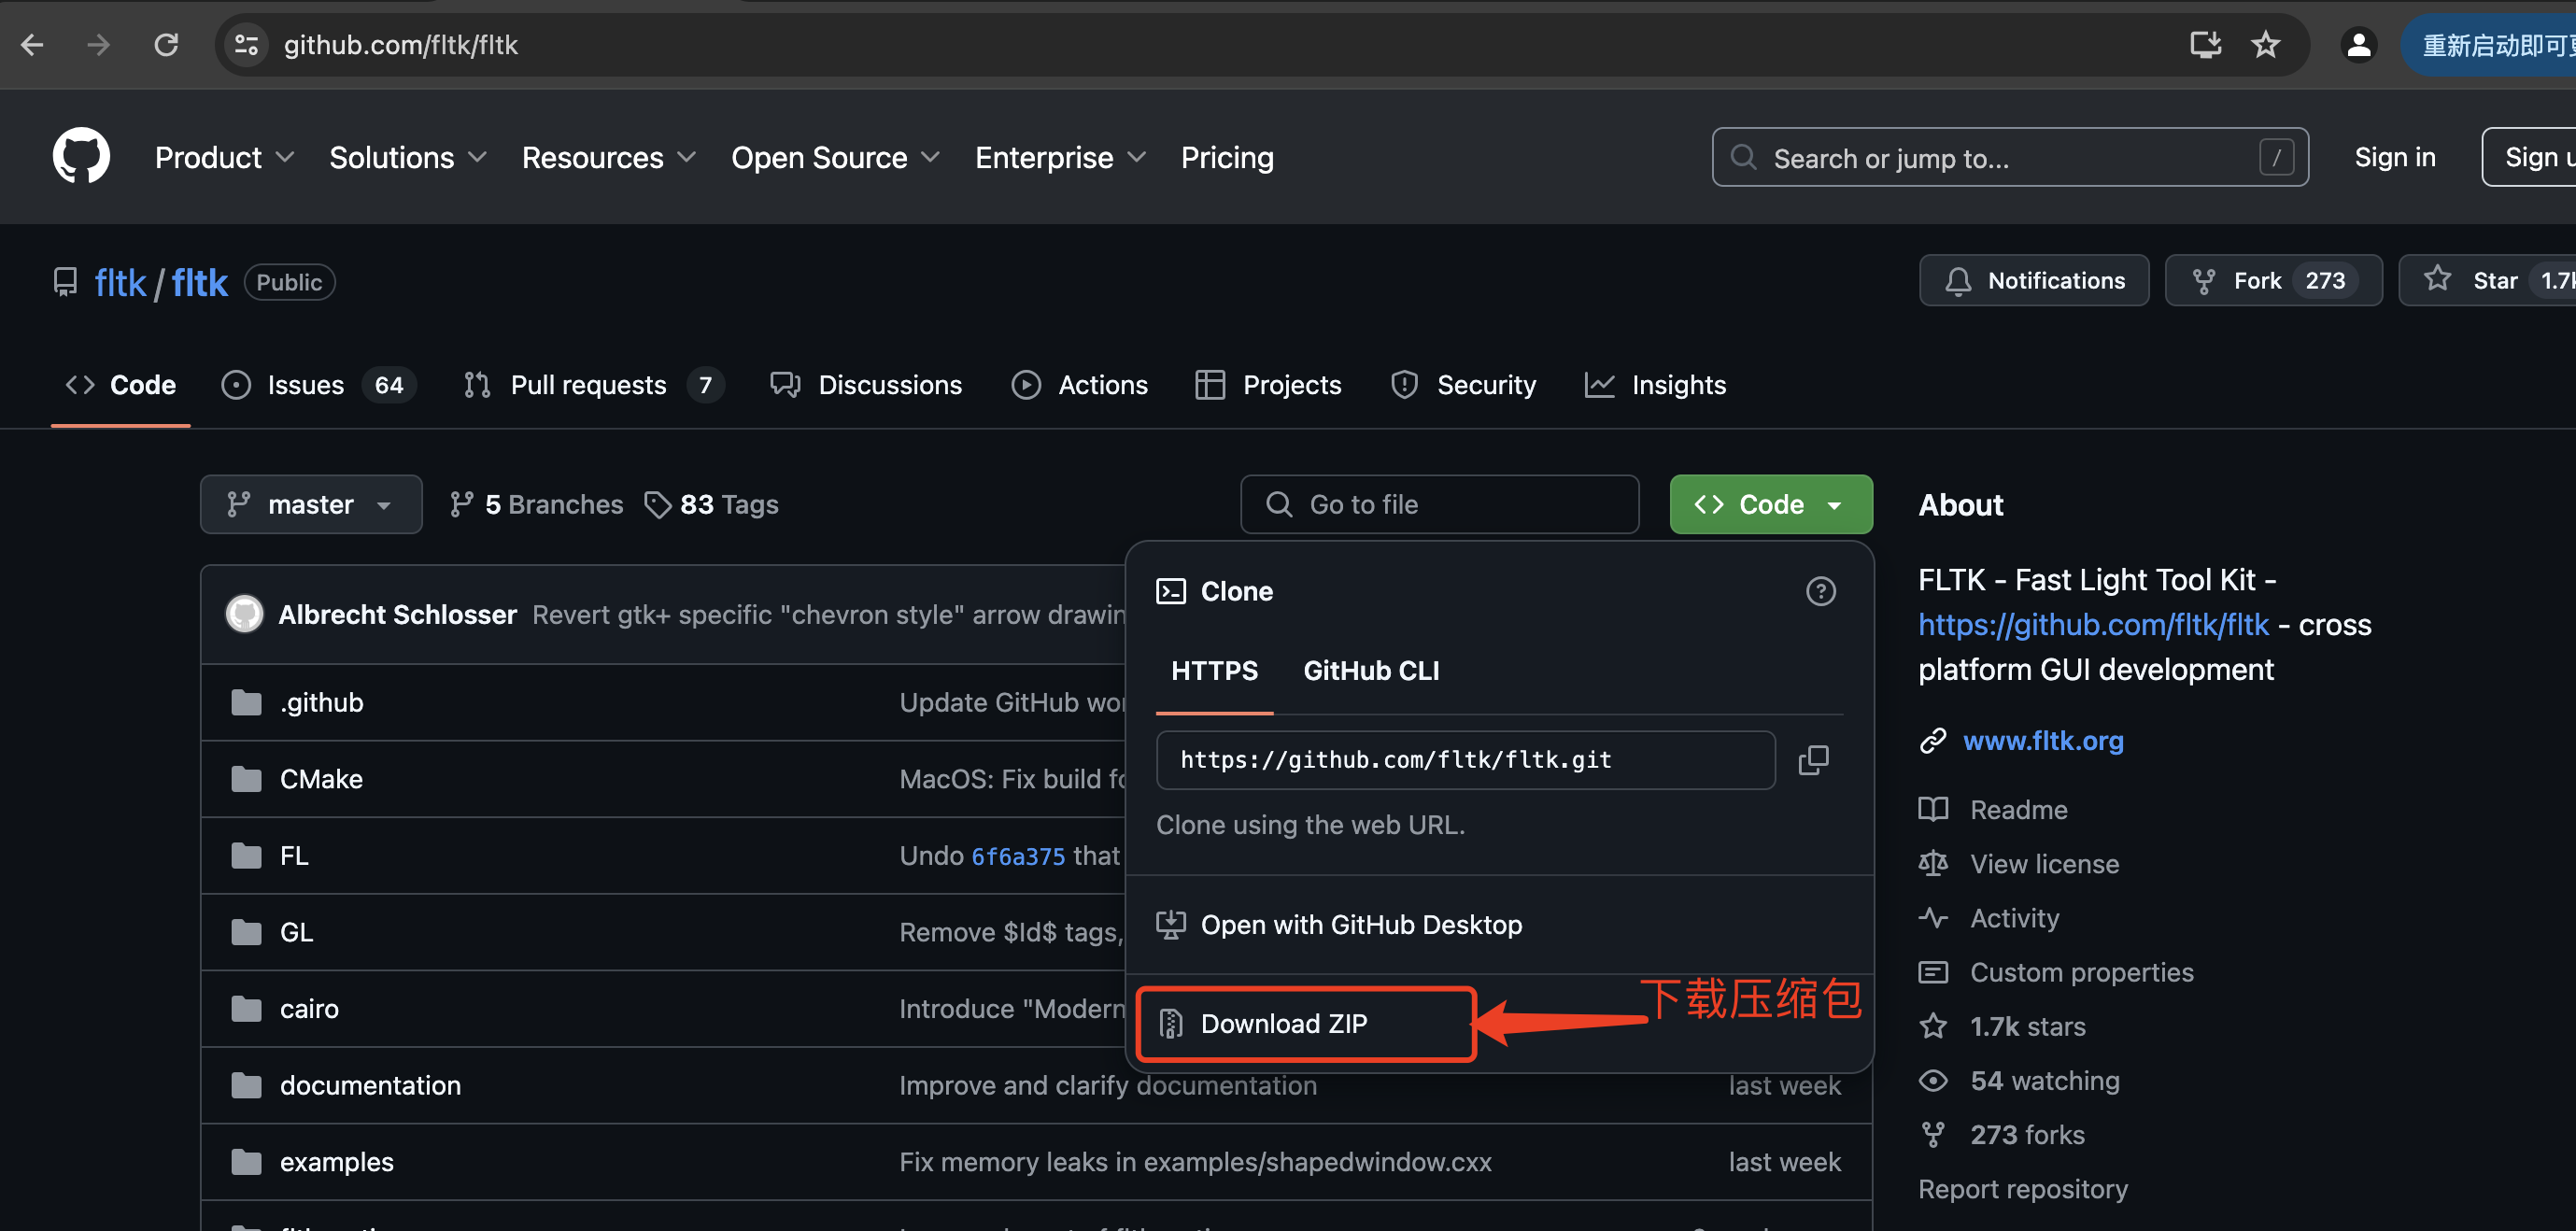Bookmark this page with the star icon
The height and width of the screenshot is (1231, 2576).
[x=2265, y=45]
